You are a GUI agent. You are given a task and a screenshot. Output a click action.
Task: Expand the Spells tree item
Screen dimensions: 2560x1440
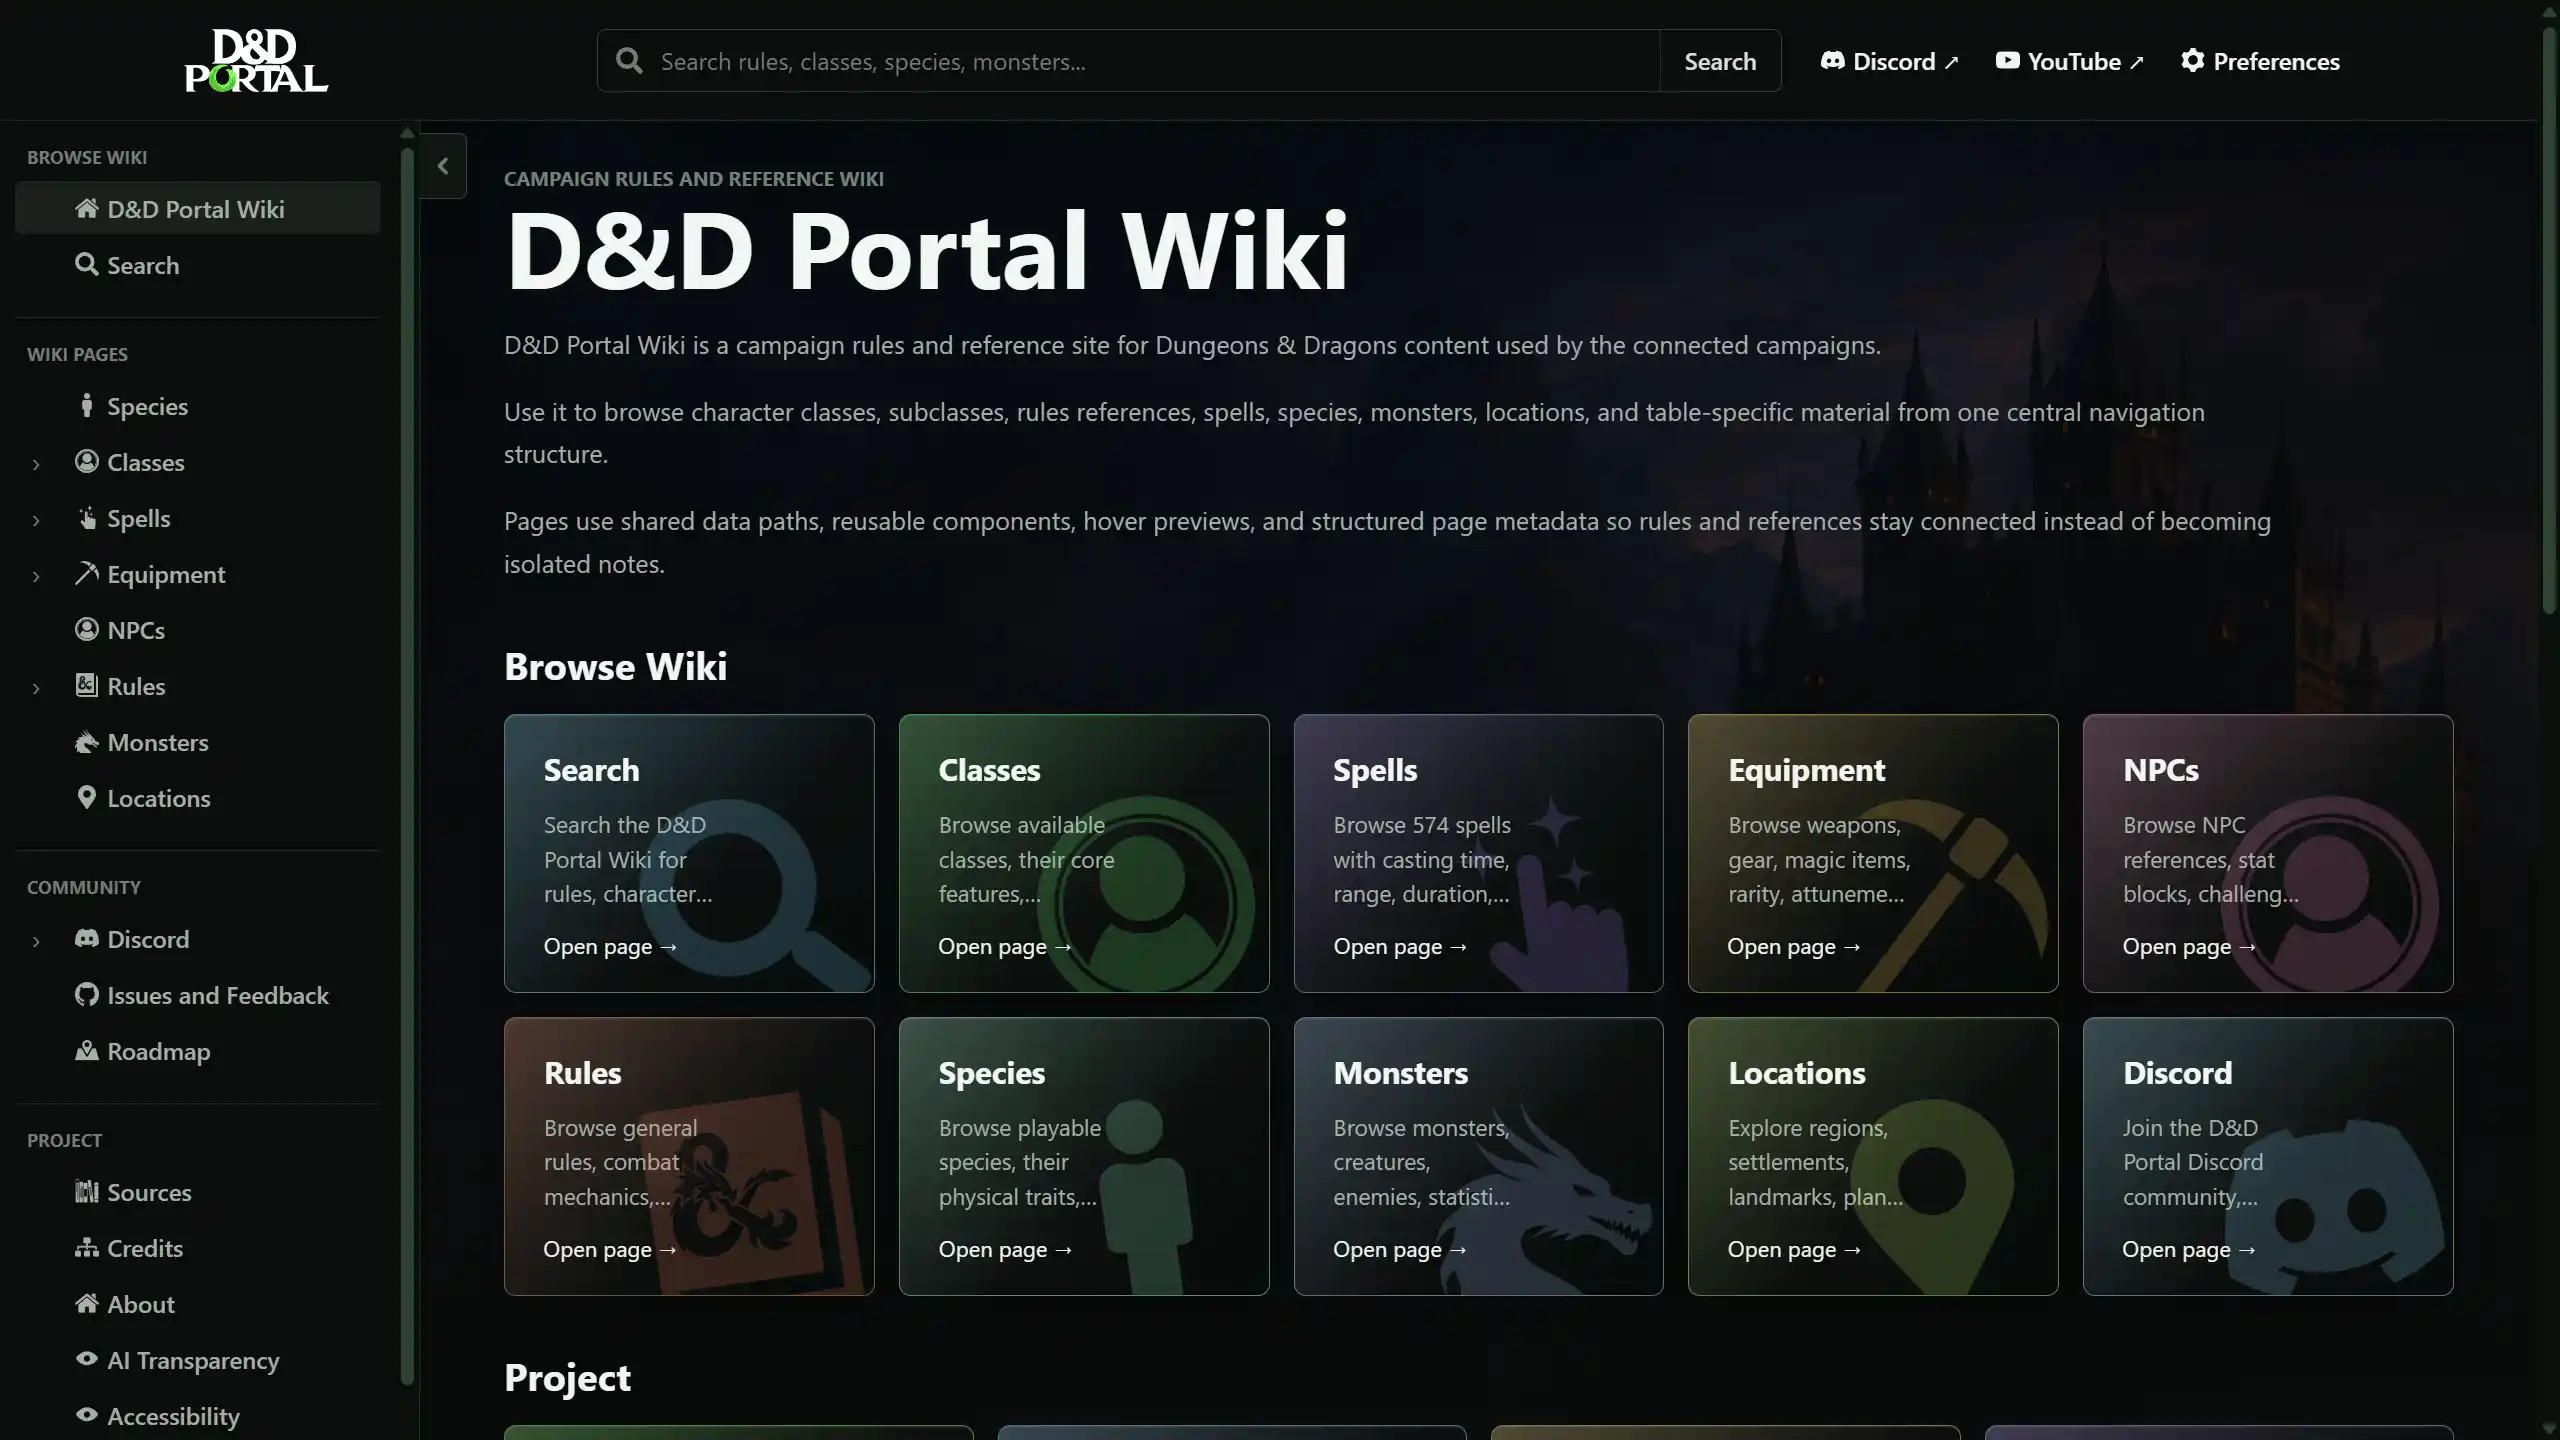coord(36,520)
